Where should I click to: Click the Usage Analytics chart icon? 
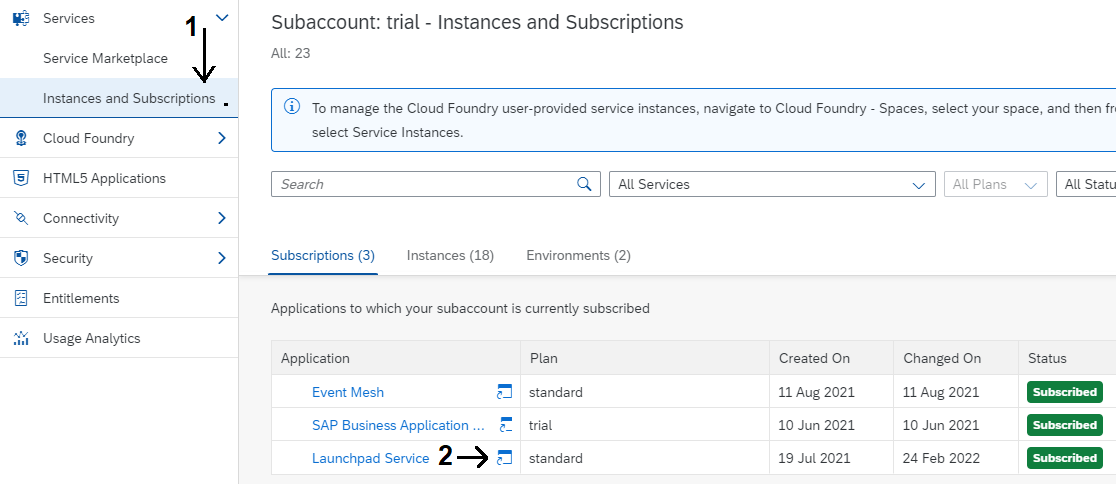coord(21,338)
